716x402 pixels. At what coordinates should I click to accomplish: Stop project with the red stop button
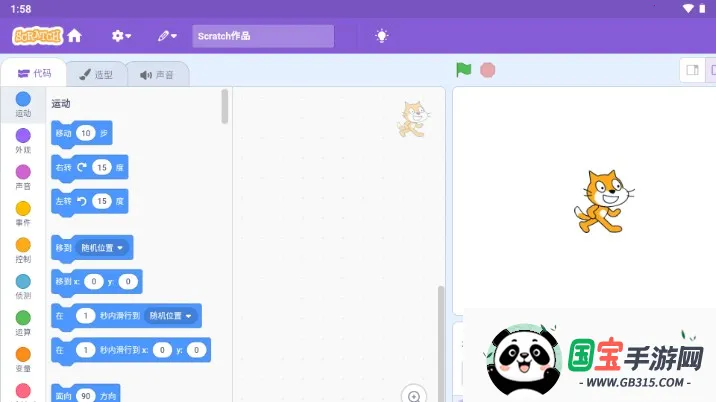pyautogui.click(x=488, y=70)
